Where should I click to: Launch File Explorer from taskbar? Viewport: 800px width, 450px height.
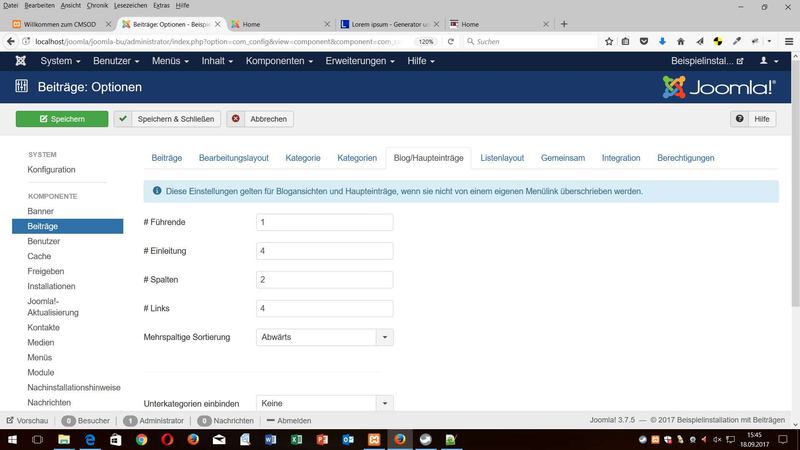[x=64, y=439]
